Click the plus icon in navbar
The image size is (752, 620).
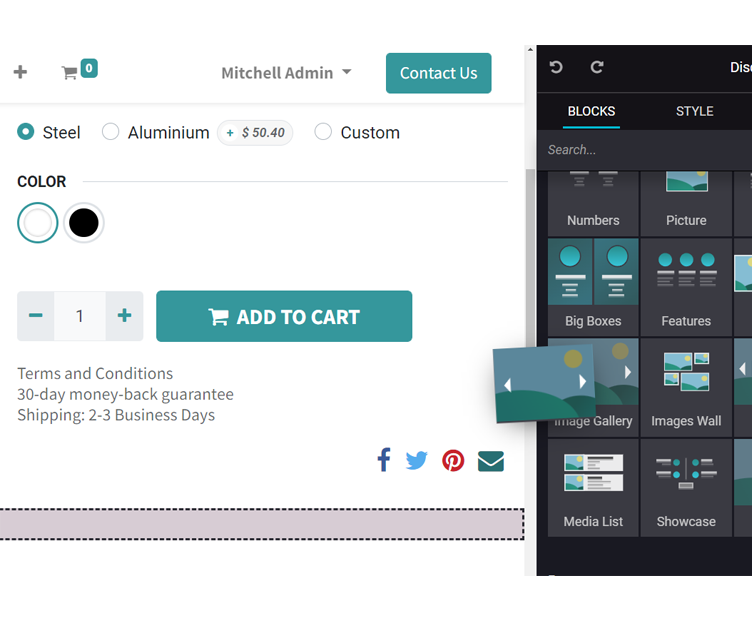(20, 72)
